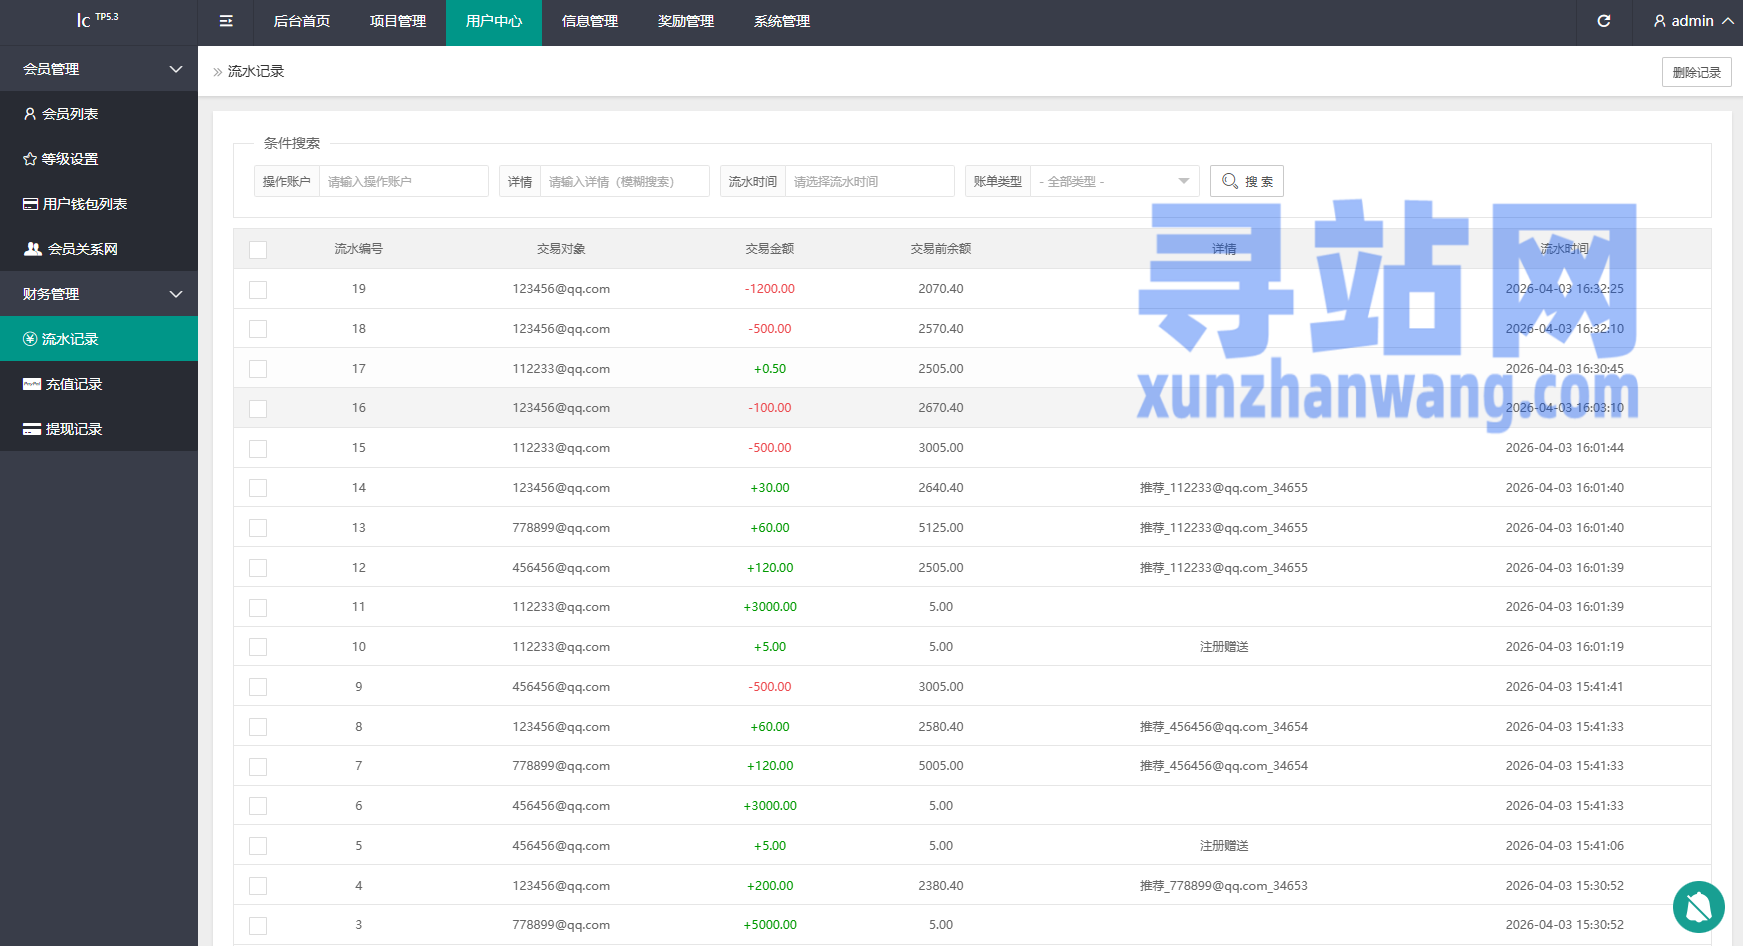
Task: Click the magnifier icon on search button
Action: [1230, 181]
